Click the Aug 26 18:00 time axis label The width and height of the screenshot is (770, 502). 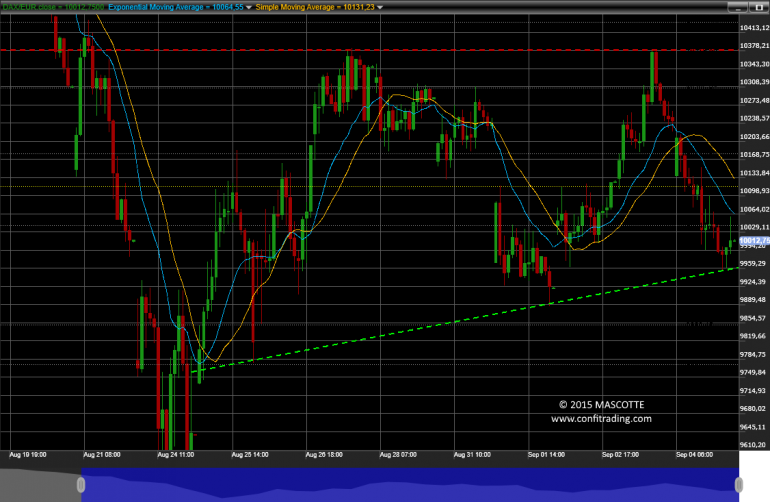click(x=324, y=455)
